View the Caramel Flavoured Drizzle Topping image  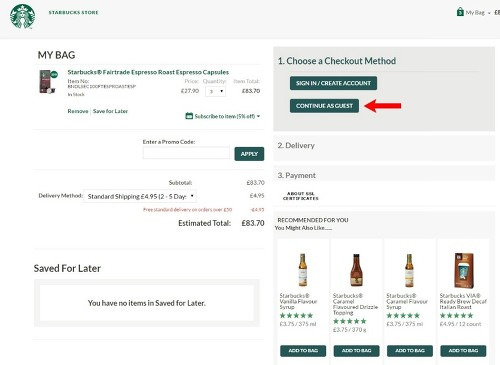356,270
